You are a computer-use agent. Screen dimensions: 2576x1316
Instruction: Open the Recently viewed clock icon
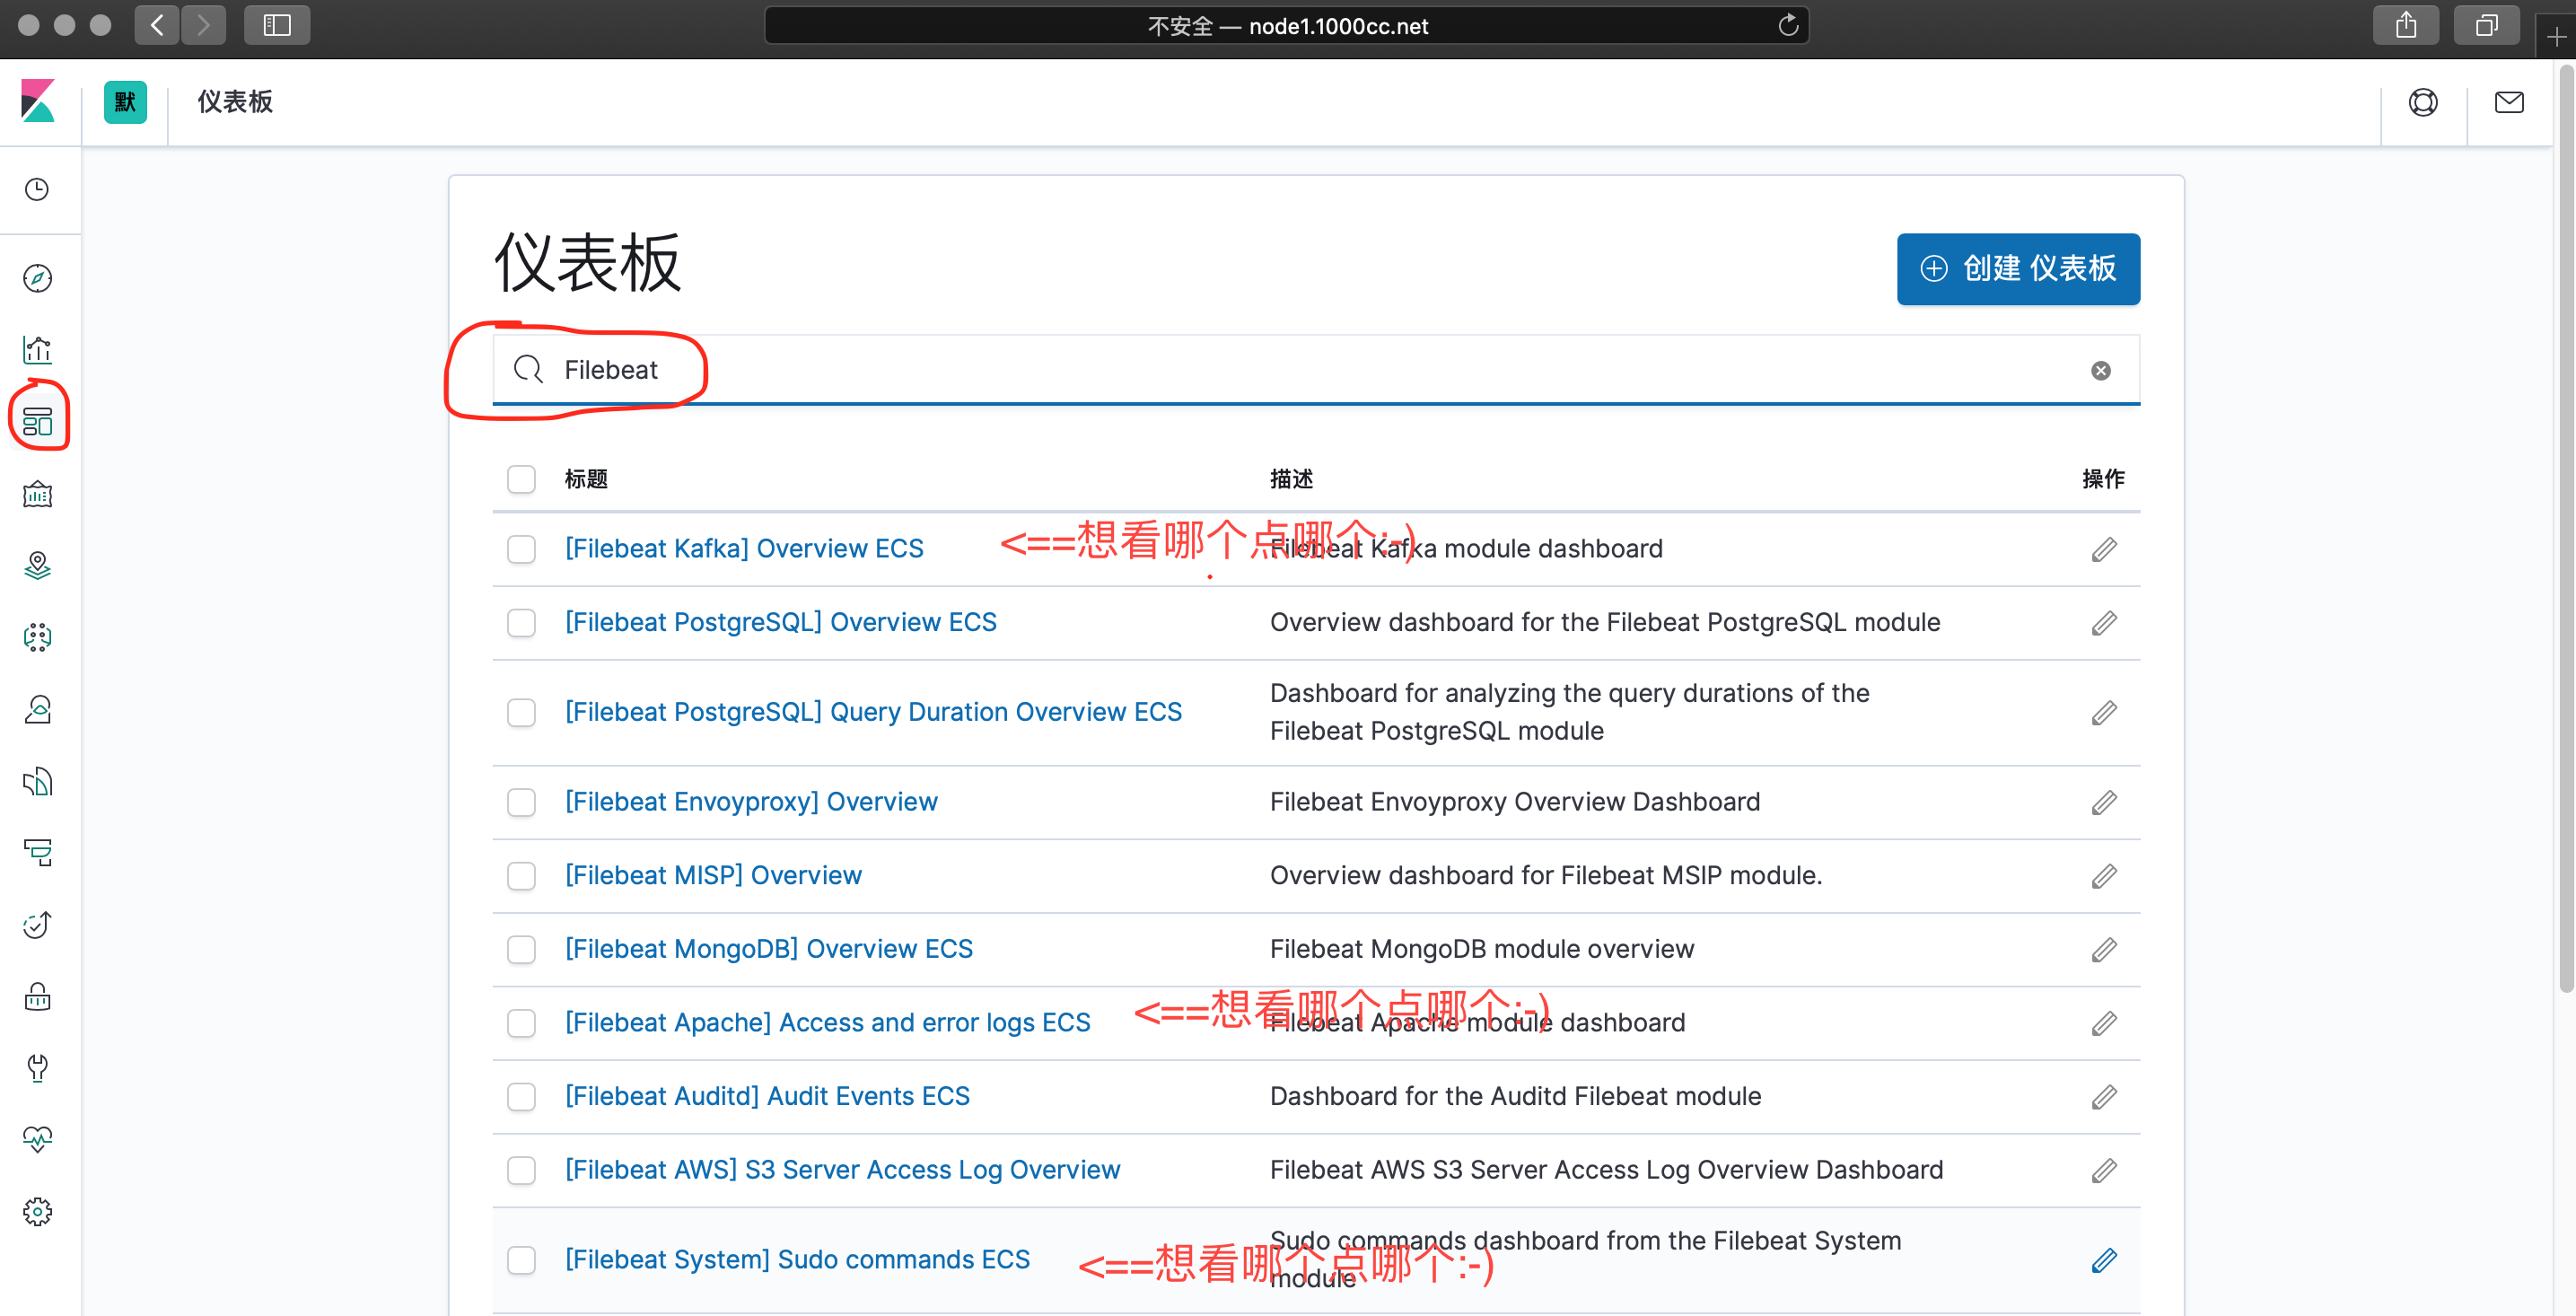point(37,190)
